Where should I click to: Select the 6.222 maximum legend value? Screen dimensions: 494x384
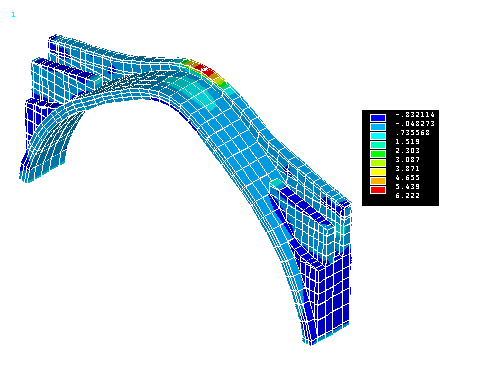click(407, 196)
